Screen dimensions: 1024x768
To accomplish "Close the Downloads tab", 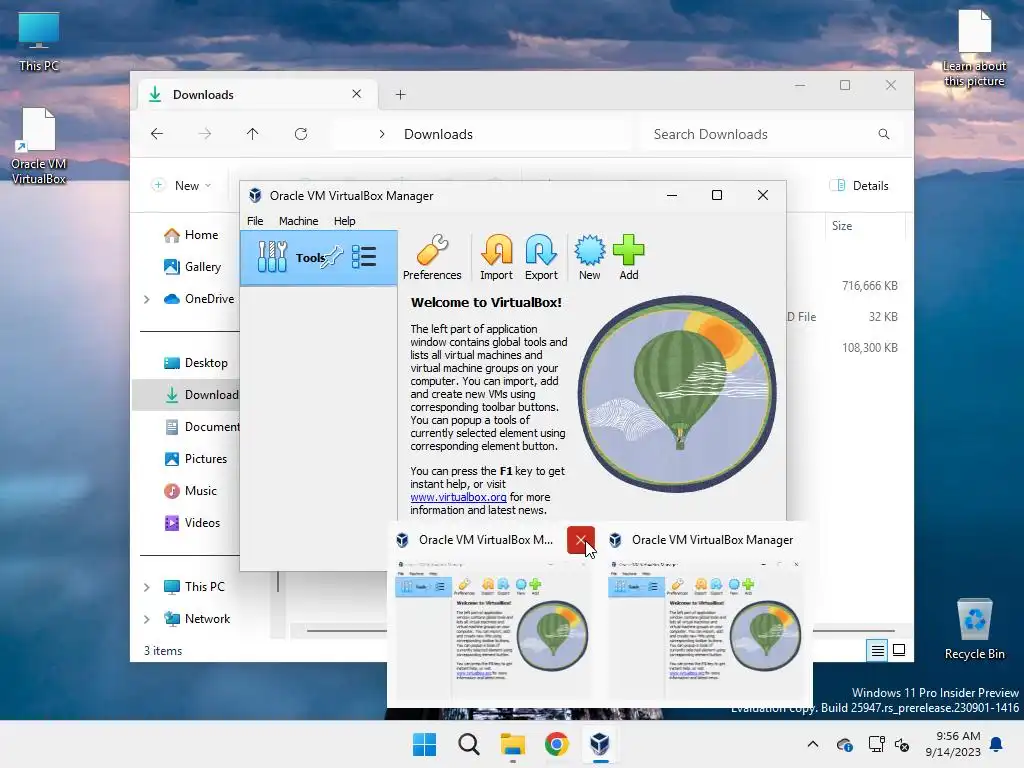I will pos(357,94).
